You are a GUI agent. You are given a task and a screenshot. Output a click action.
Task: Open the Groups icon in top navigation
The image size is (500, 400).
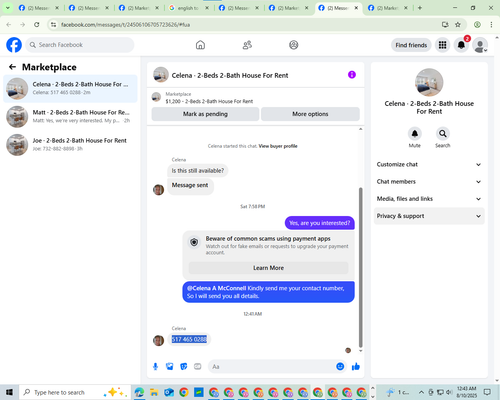pos(294,45)
